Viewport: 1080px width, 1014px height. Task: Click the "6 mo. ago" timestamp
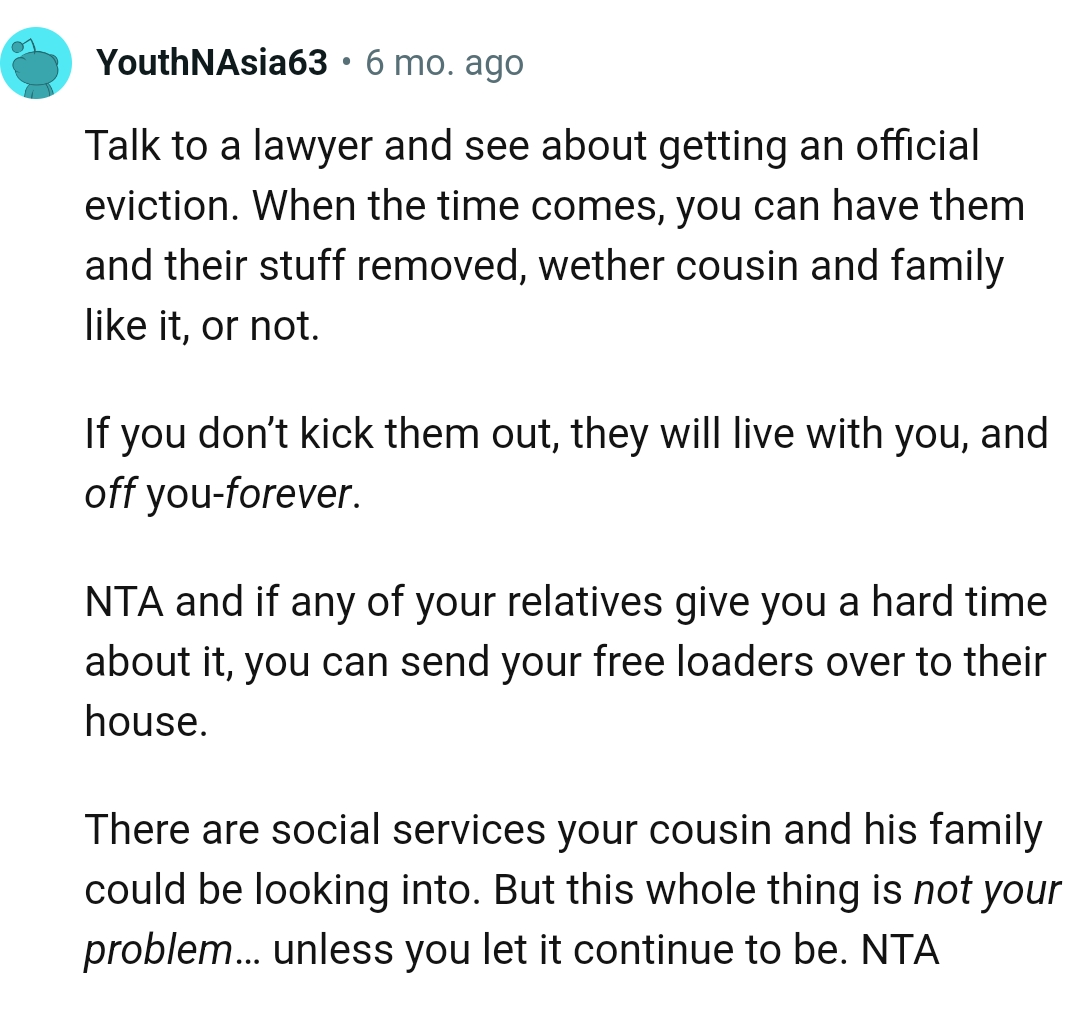(x=444, y=63)
